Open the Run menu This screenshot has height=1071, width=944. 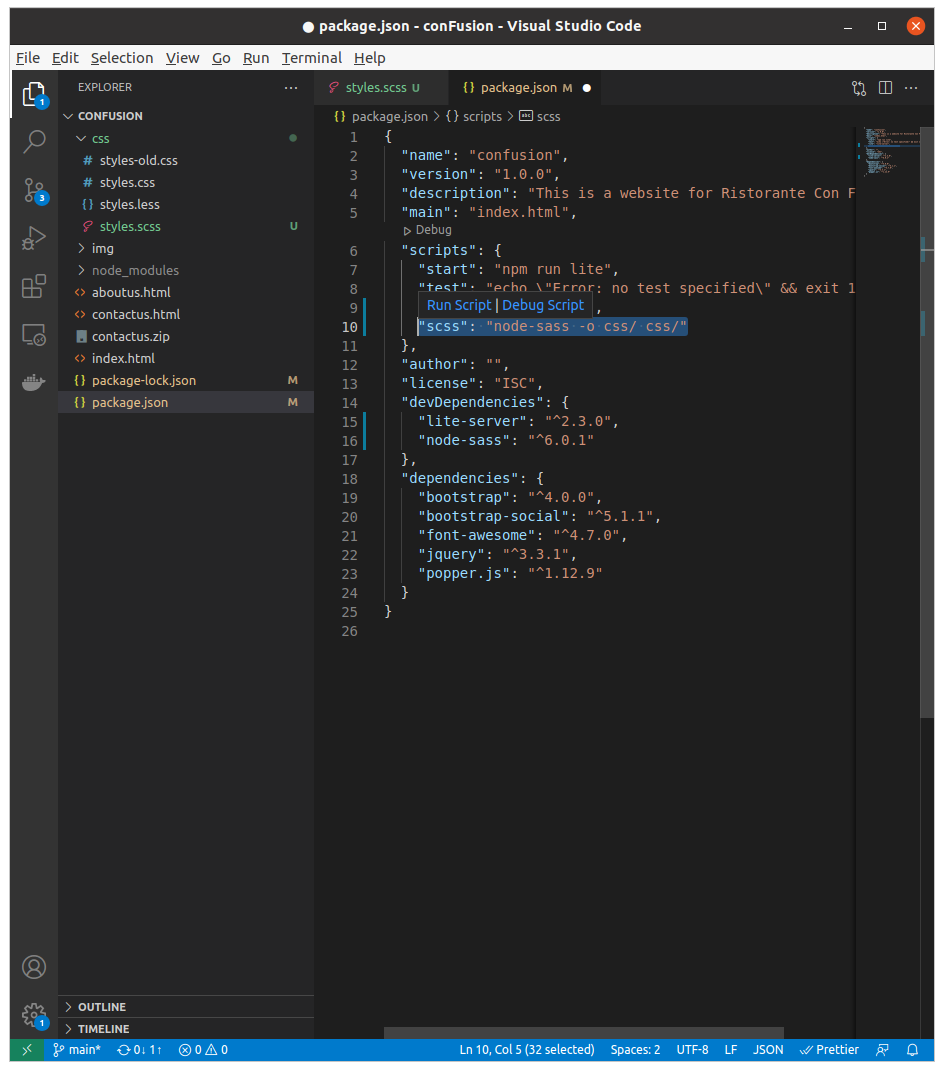256,58
